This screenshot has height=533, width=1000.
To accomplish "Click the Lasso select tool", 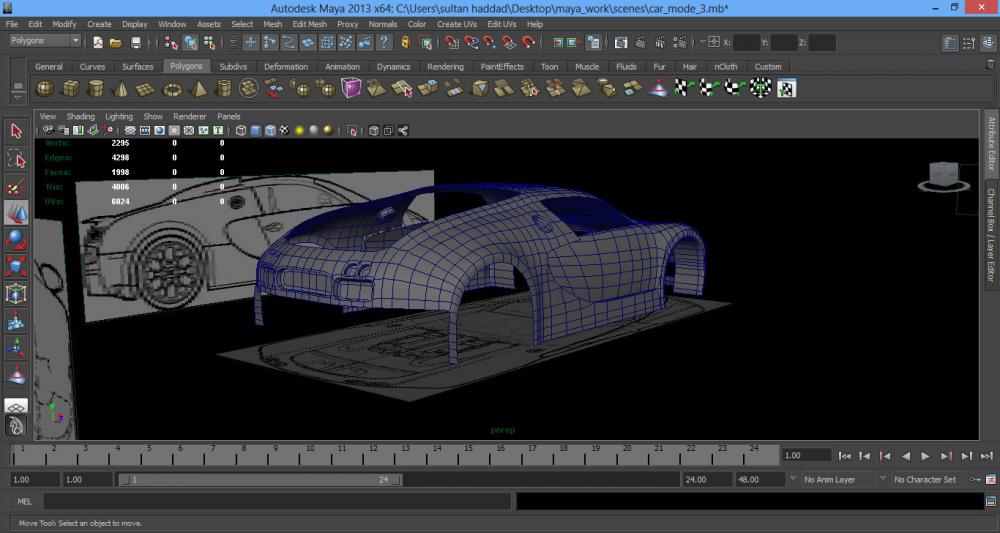I will click(16, 158).
